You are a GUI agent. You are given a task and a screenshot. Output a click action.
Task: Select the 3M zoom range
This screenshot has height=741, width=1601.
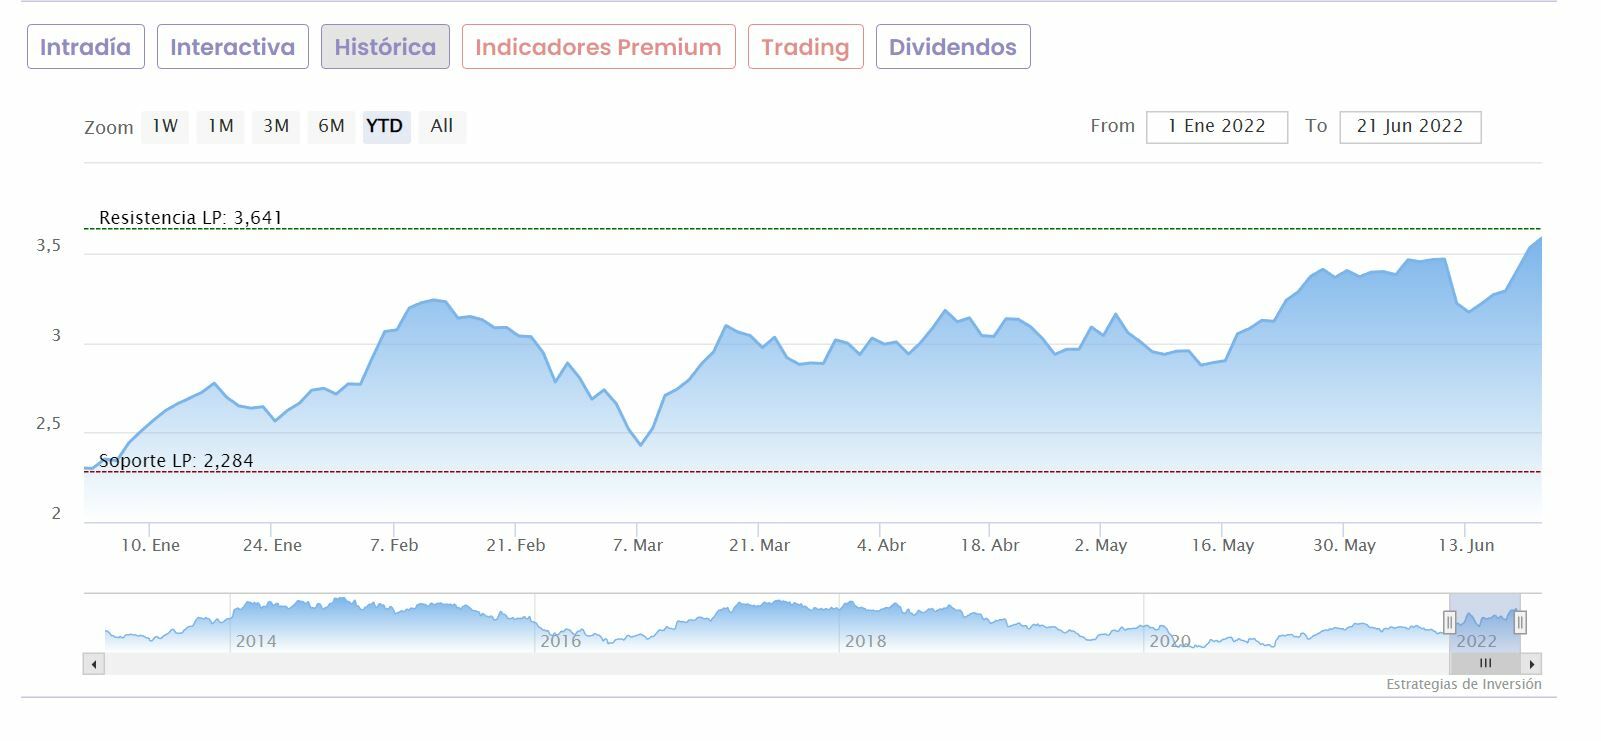click(x=276, y=126)
